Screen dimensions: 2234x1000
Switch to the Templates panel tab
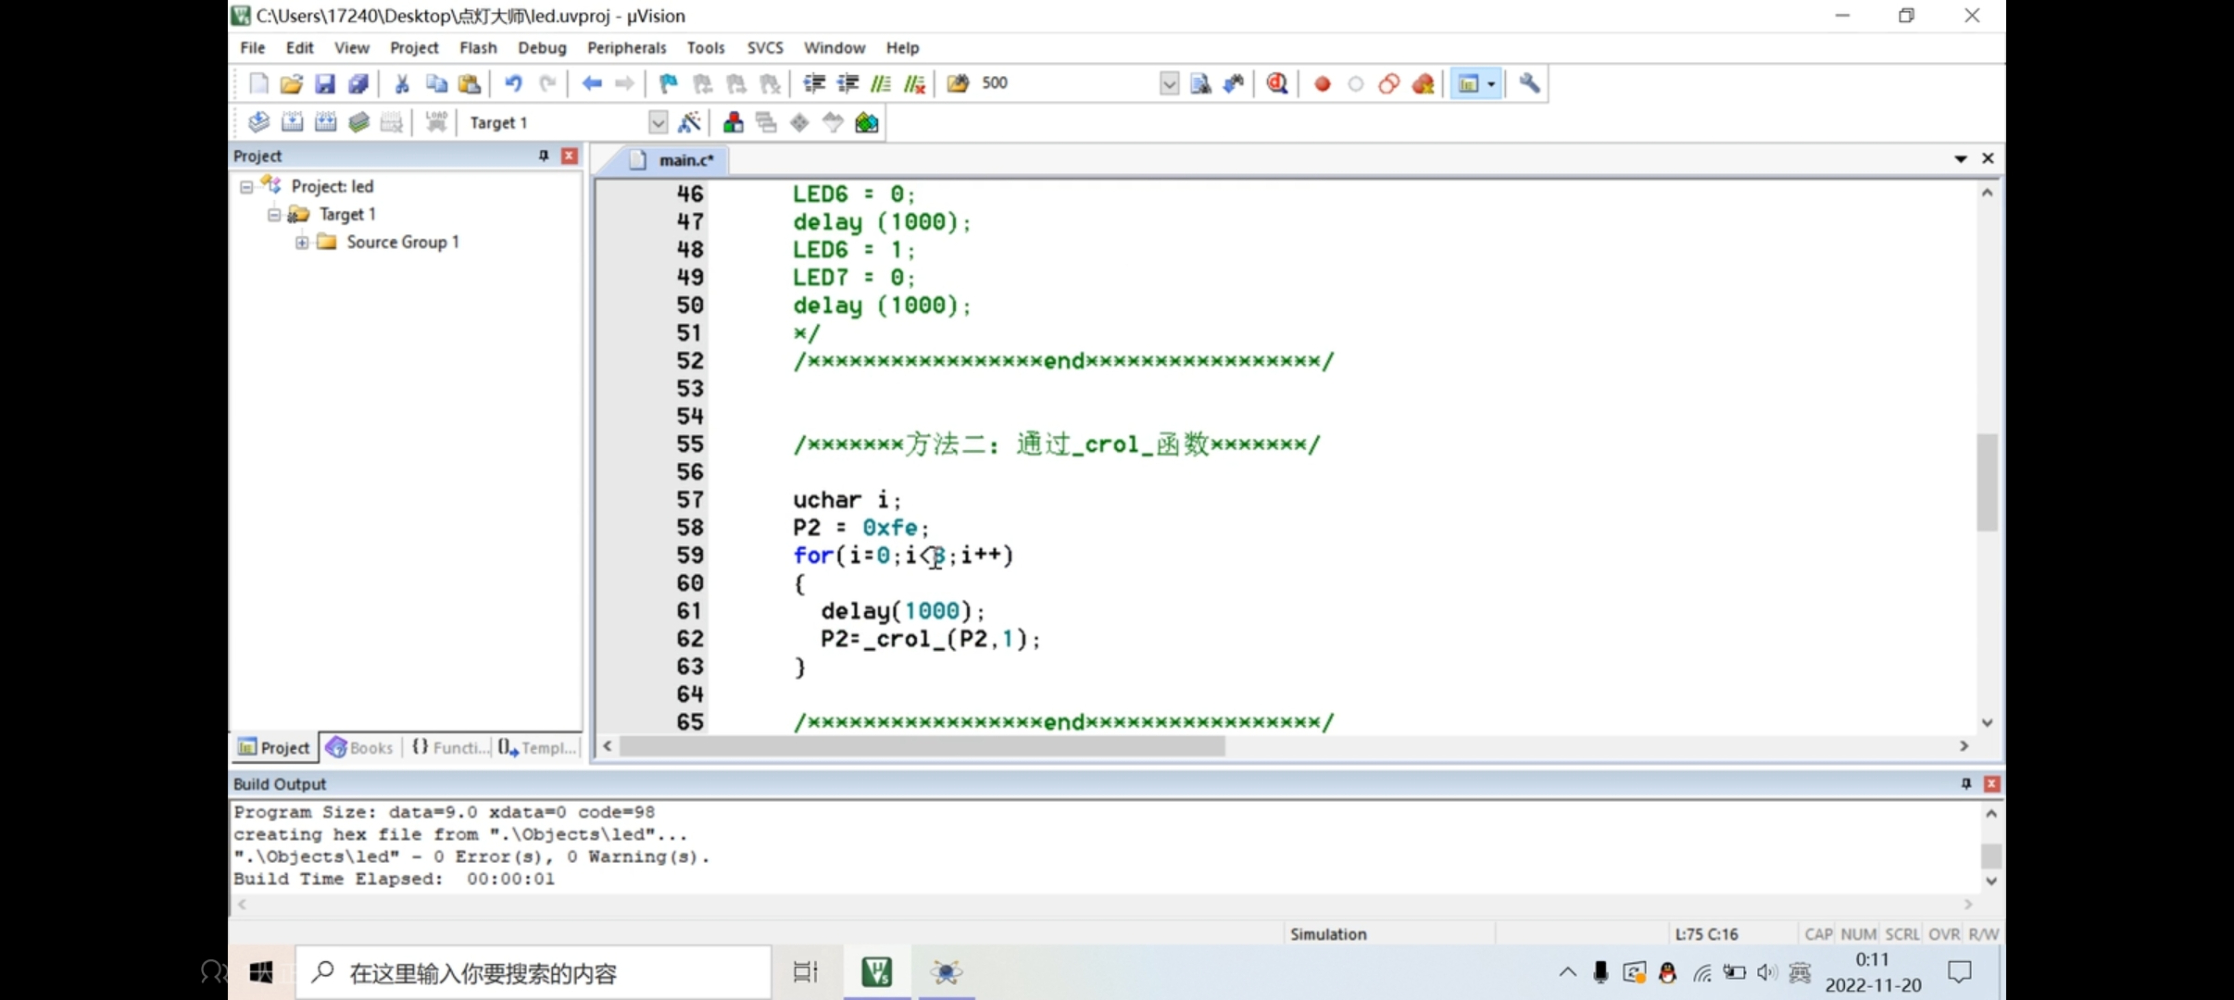pos(538,747)
